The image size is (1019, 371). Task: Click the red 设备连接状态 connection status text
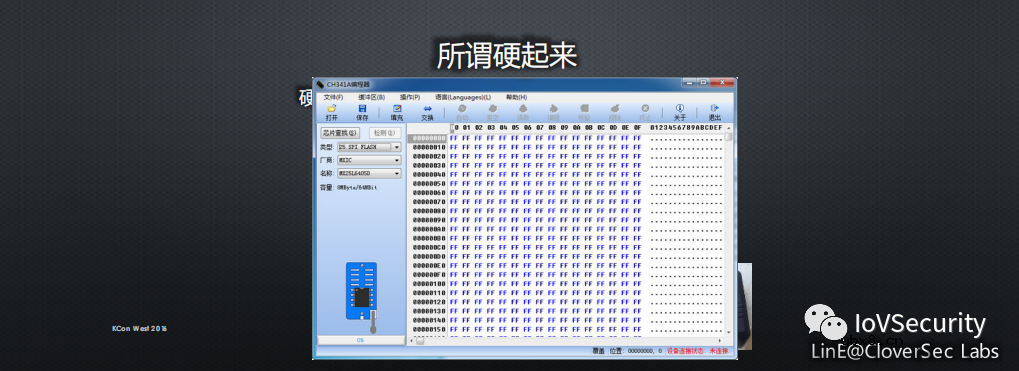[x=697, y=351]
